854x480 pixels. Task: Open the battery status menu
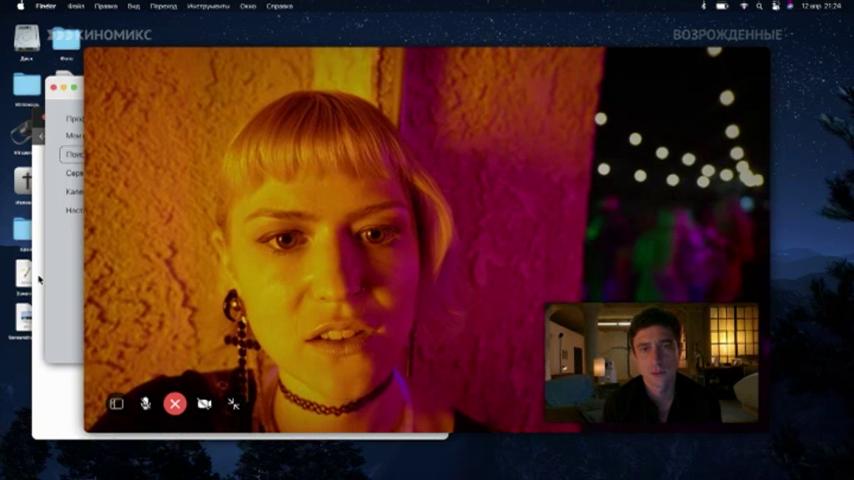coord(722,6)
